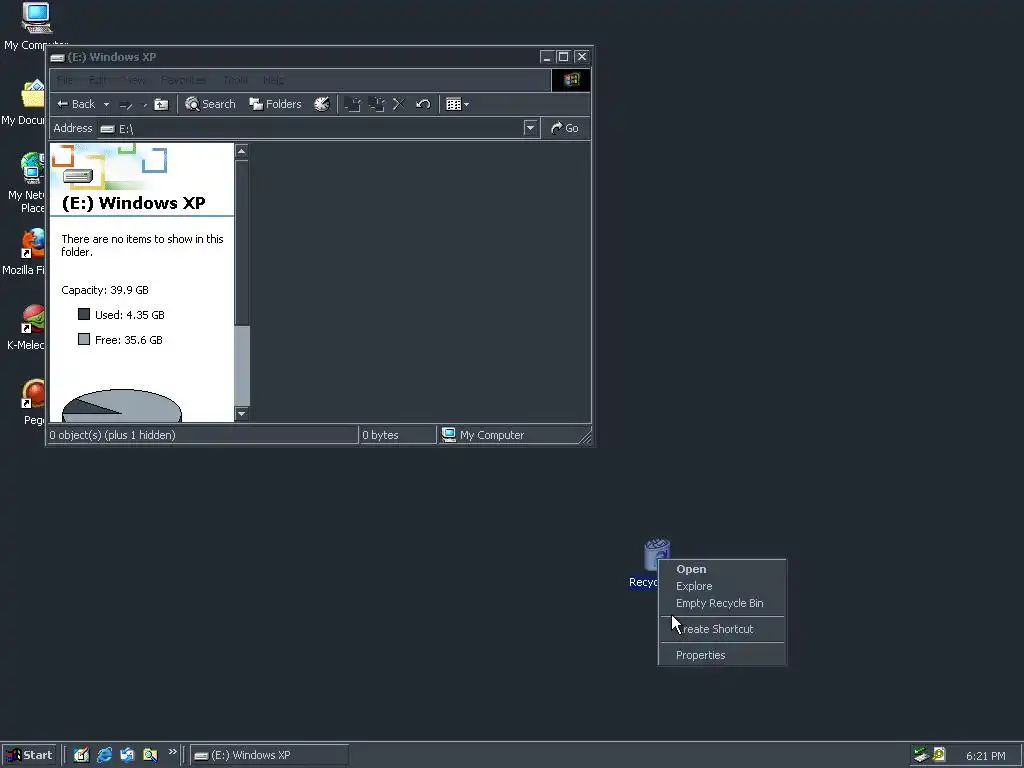Click the Views grid icon
1024x768 pixels.
(453, 104)
